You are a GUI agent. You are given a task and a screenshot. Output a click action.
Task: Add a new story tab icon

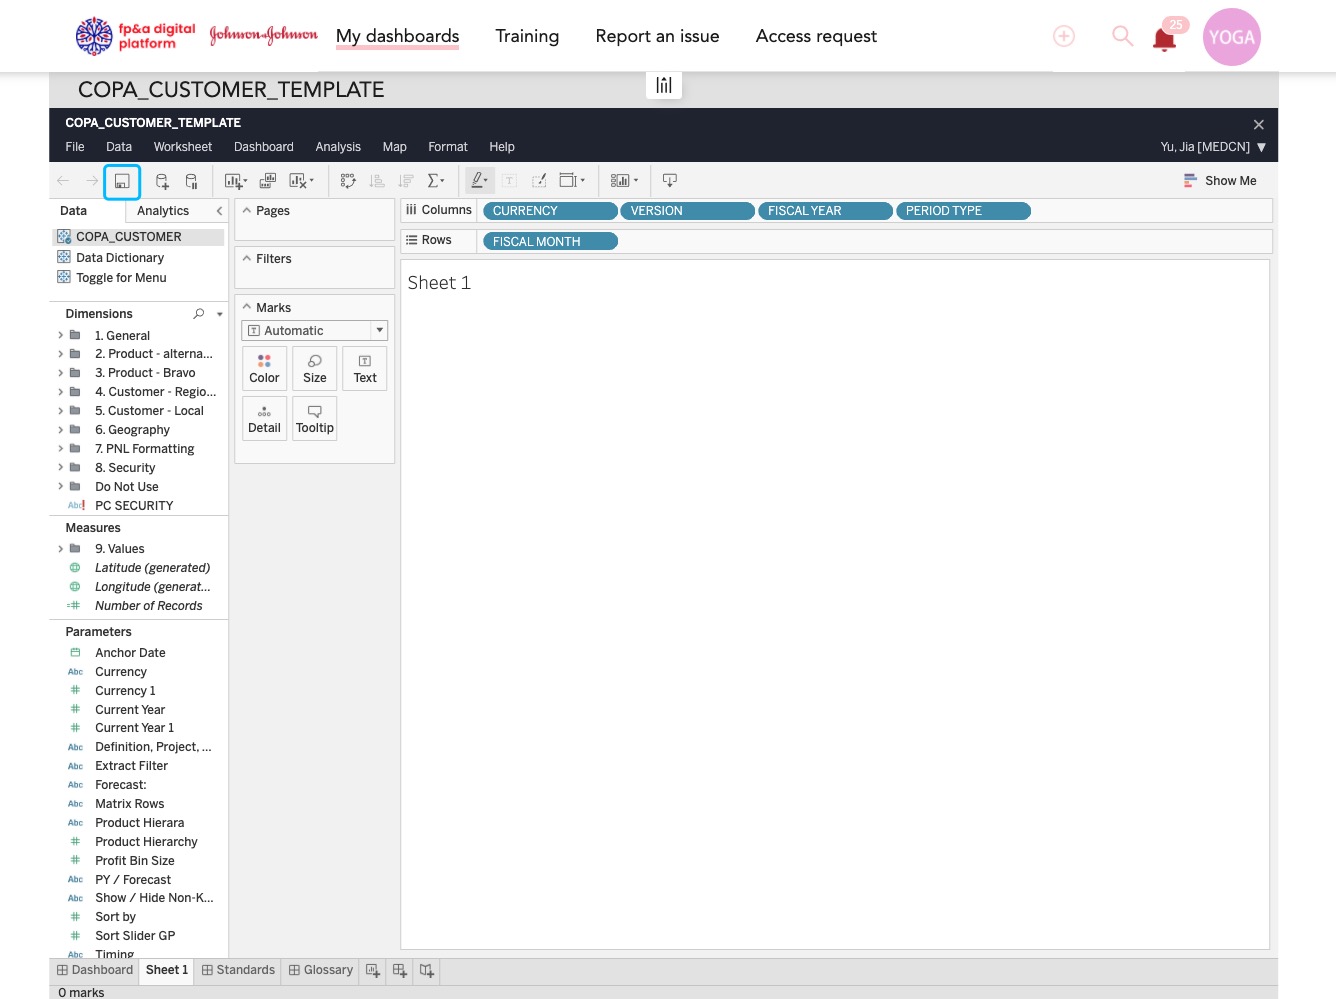427,971
